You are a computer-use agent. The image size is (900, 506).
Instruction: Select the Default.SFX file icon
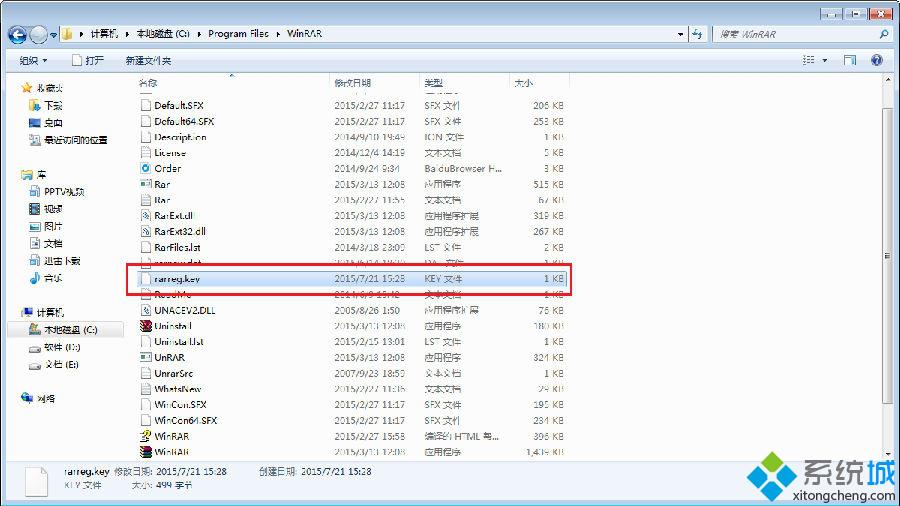[146, 106]
